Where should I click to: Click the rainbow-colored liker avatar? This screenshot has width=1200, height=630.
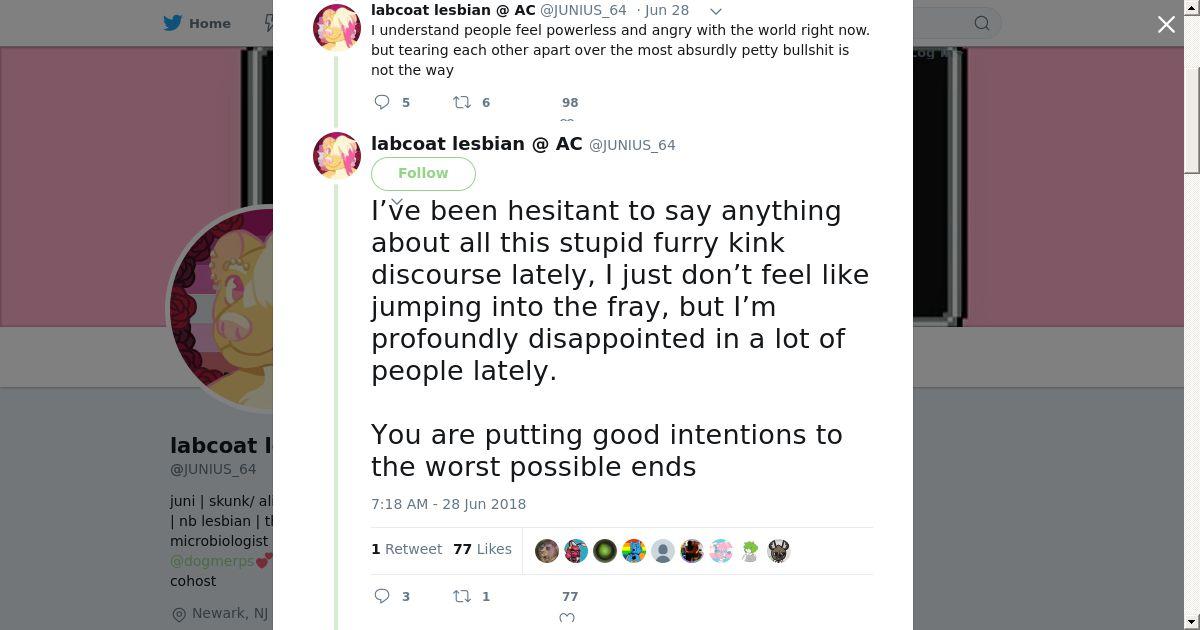pyautogui.click(x=634, y=551)
